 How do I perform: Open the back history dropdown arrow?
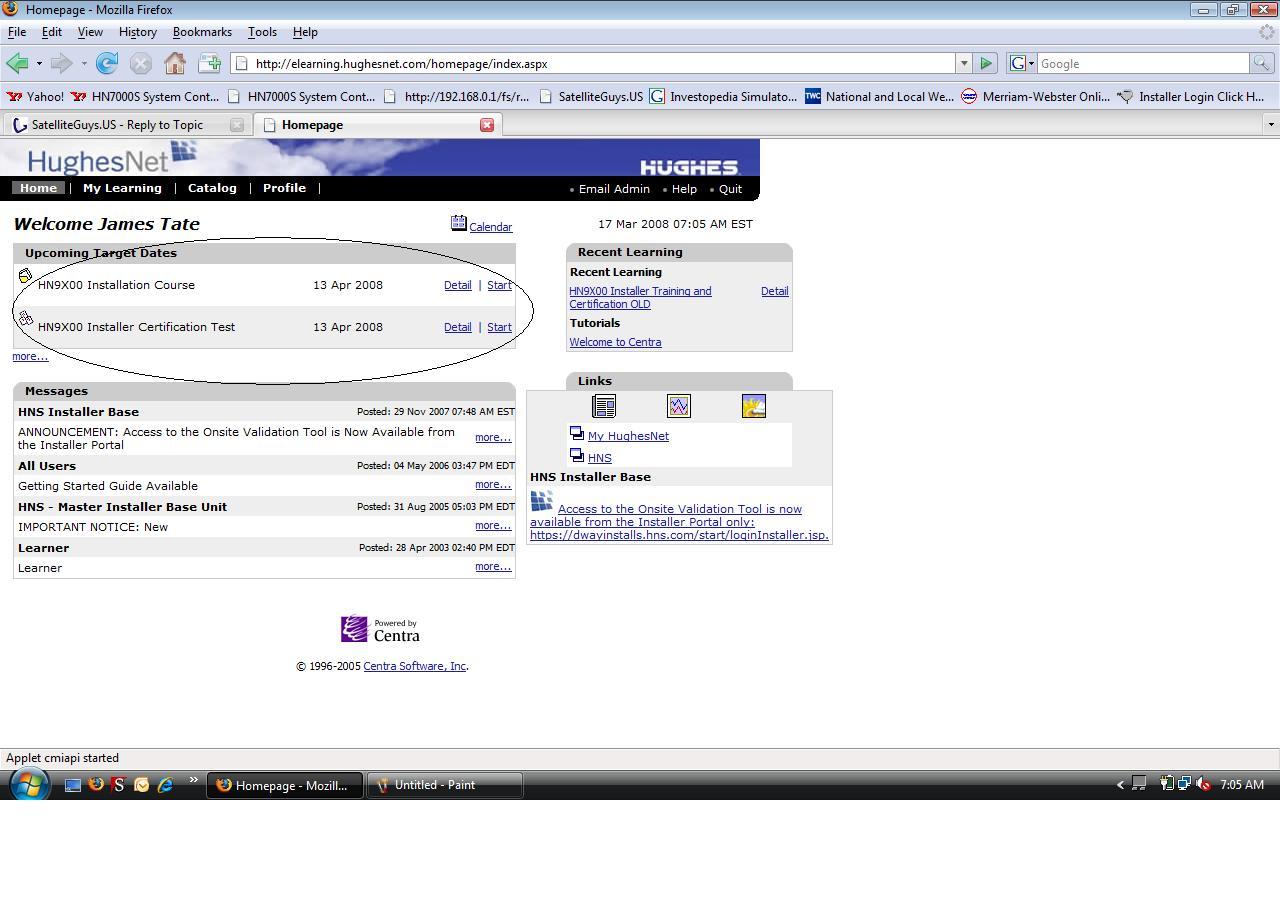39,63
